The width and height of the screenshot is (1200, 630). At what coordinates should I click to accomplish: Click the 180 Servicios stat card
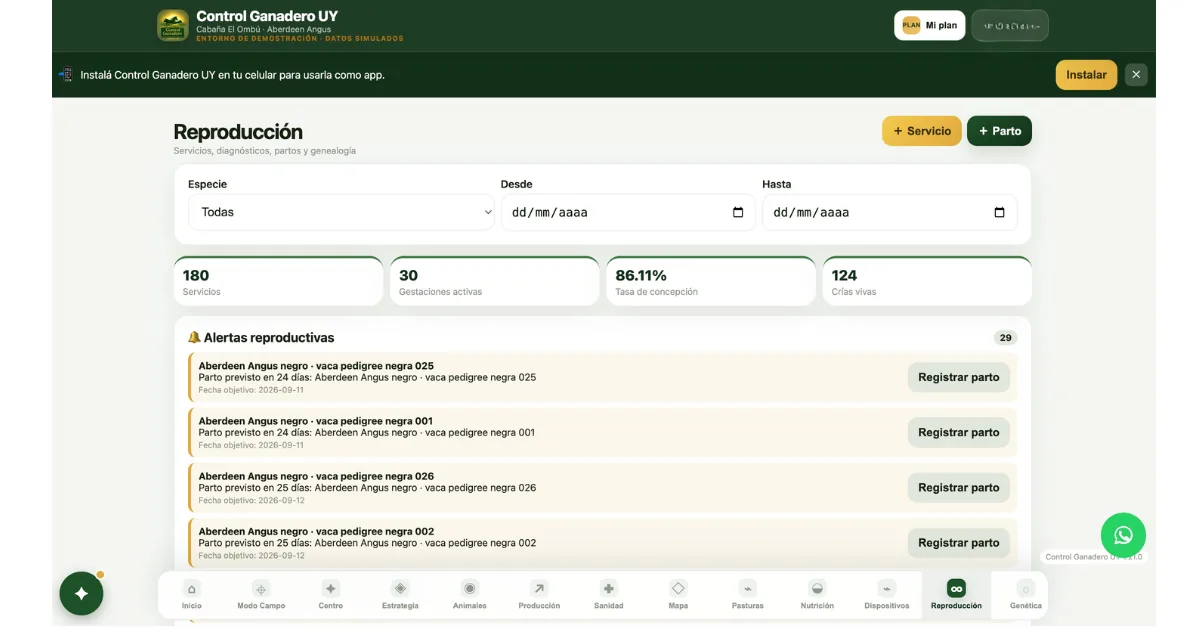pyautogui.click(x=278, y=281)
